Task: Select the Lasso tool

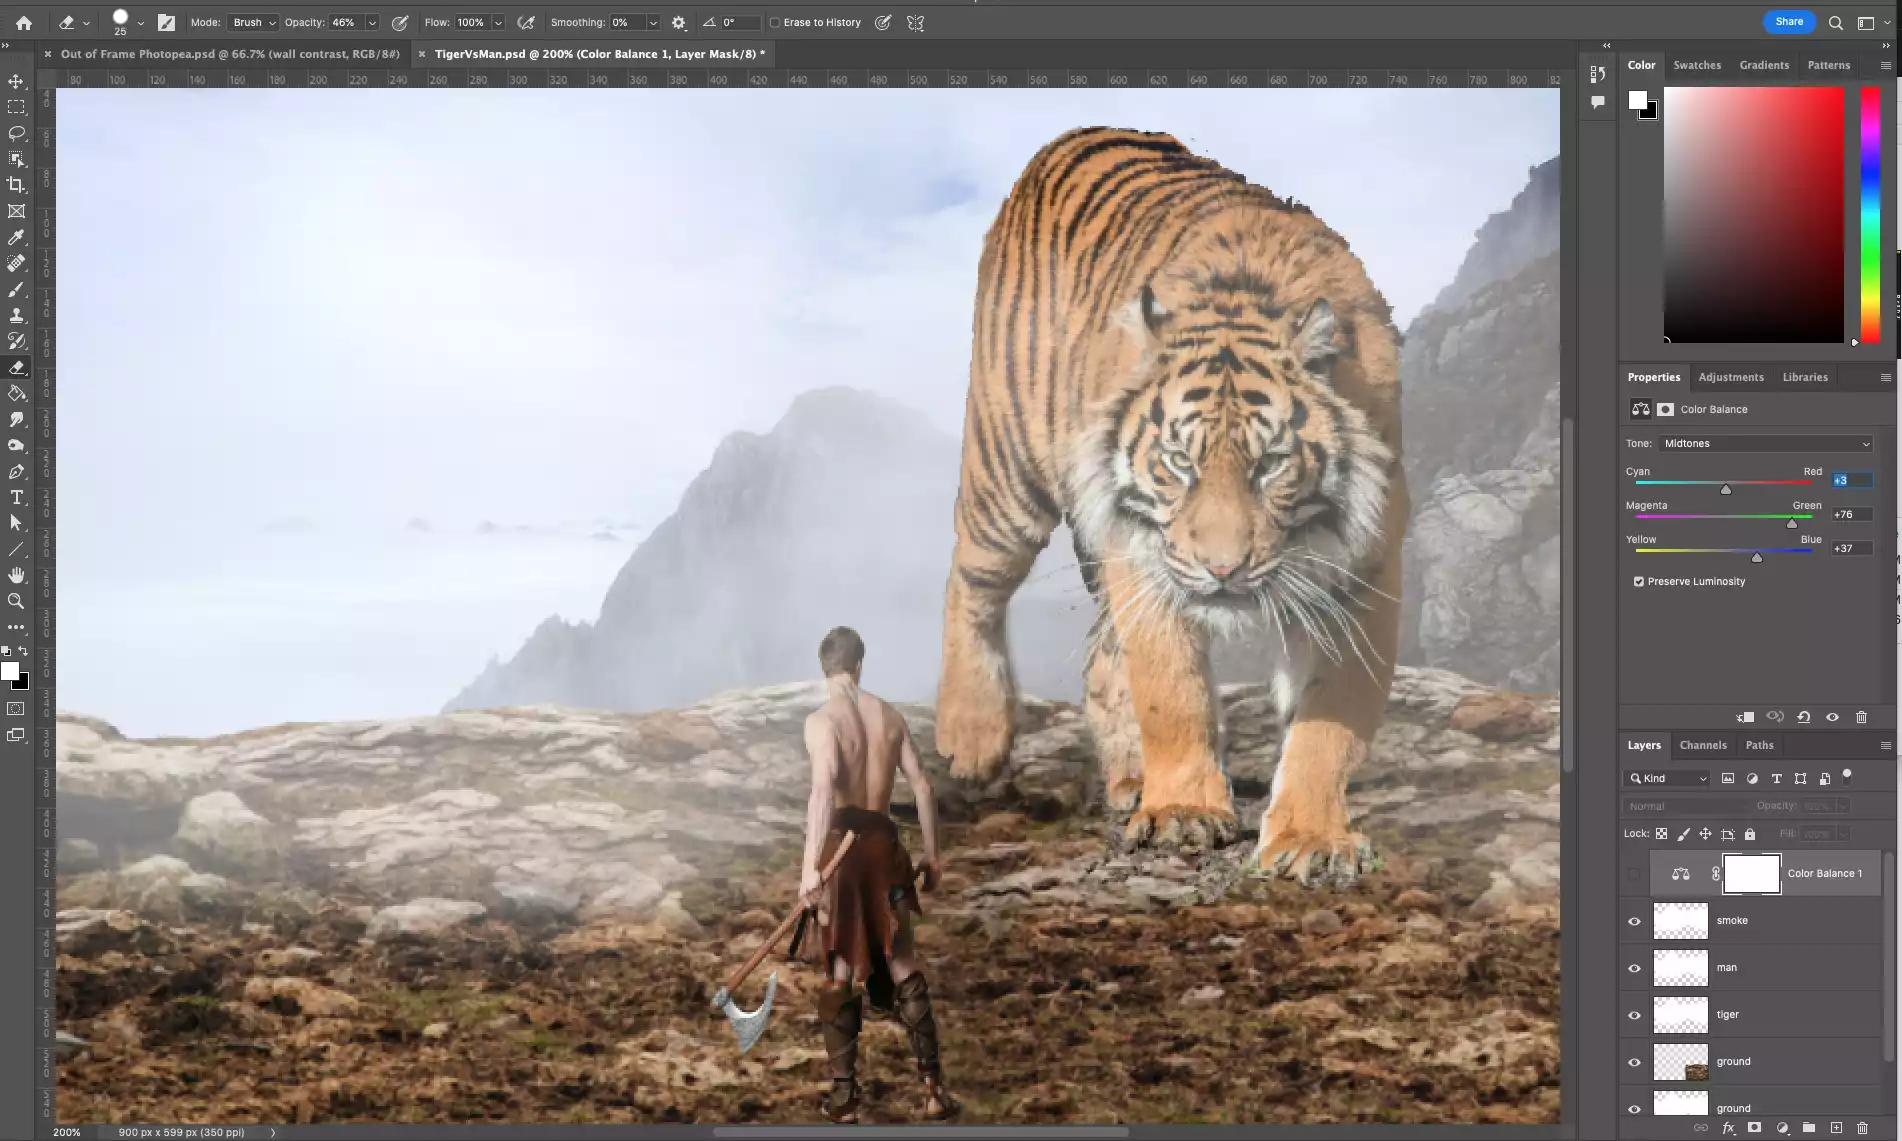Action: click(x=16, y=133)
